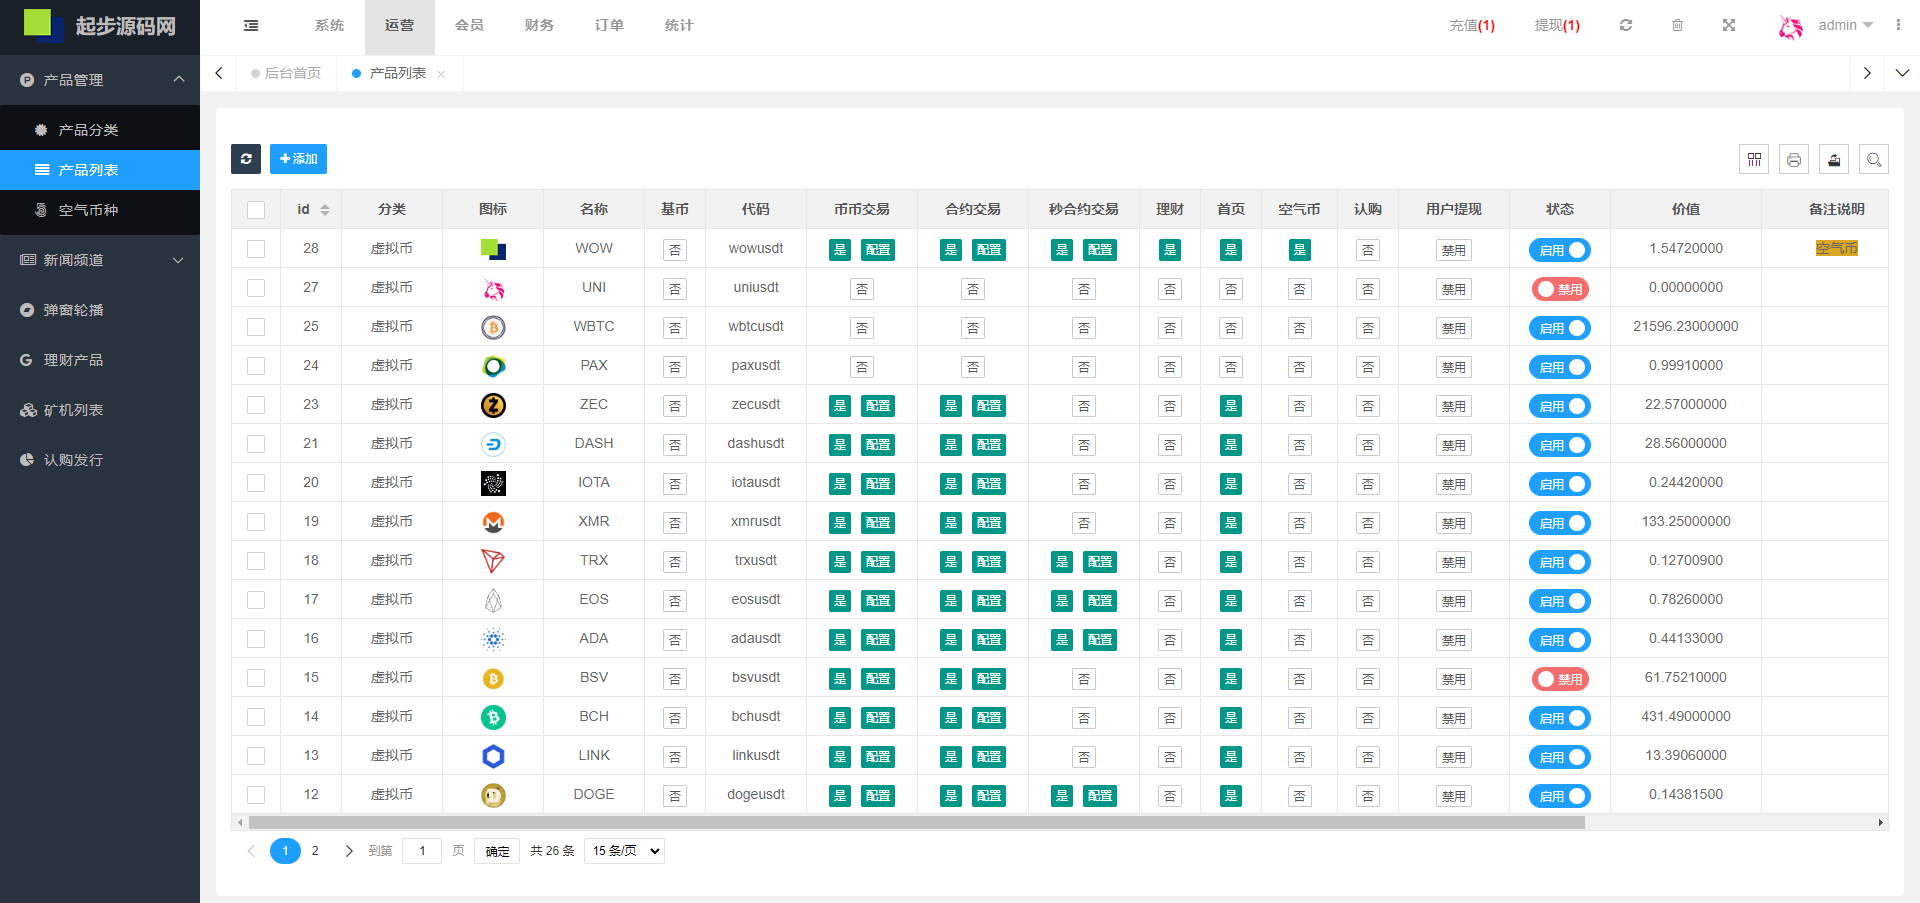Click the 添加 button

click(x=298, y=159)
